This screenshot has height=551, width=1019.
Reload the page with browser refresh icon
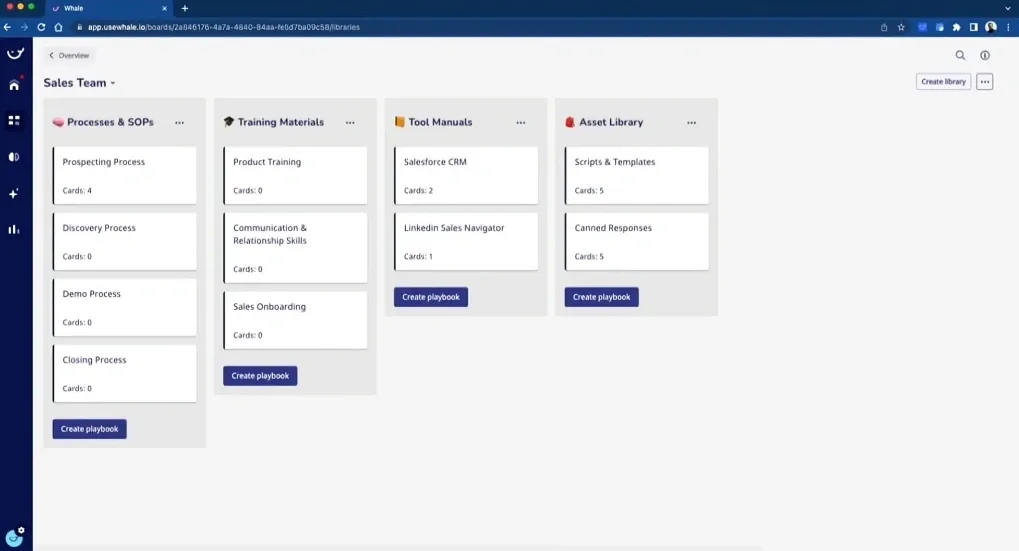point(41,27)
